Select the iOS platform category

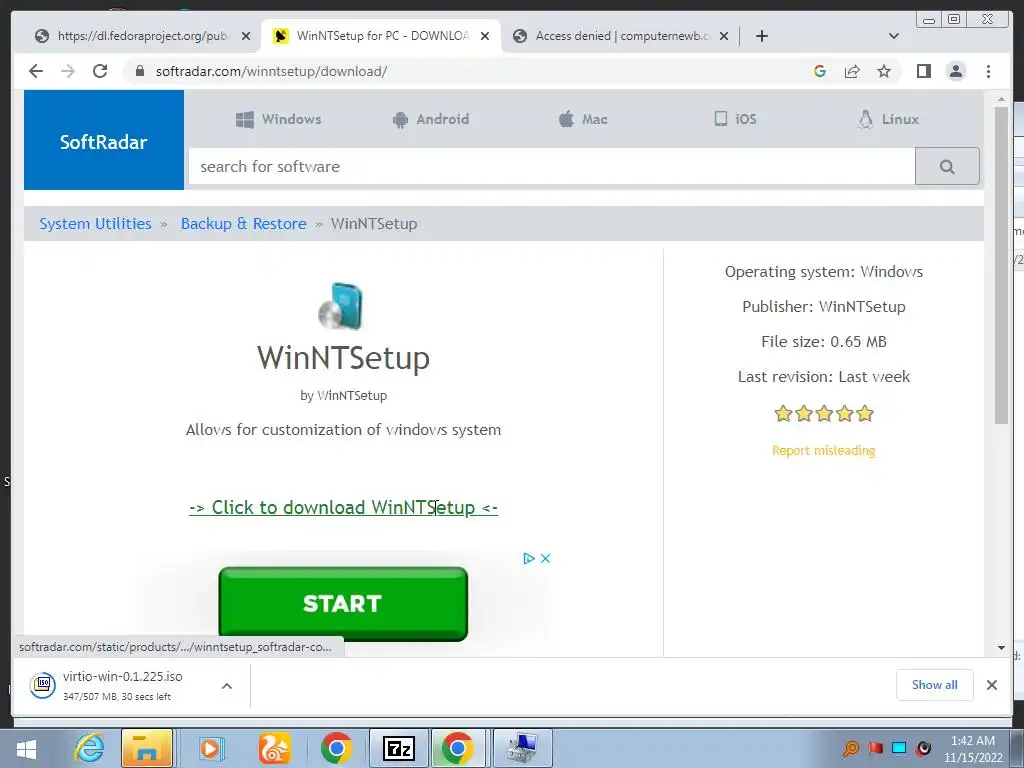pyautogui.click(x=735, y=119)
